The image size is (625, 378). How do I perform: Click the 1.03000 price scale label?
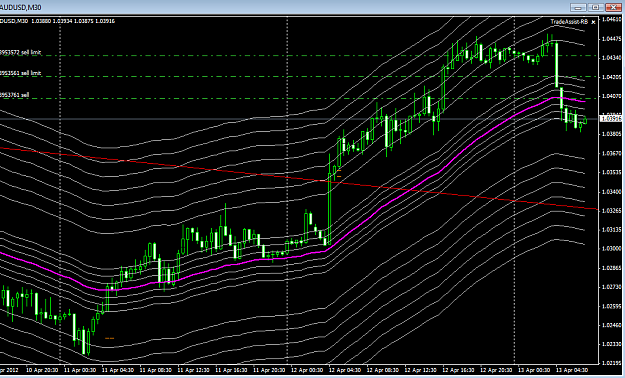(x=611, y=248)
